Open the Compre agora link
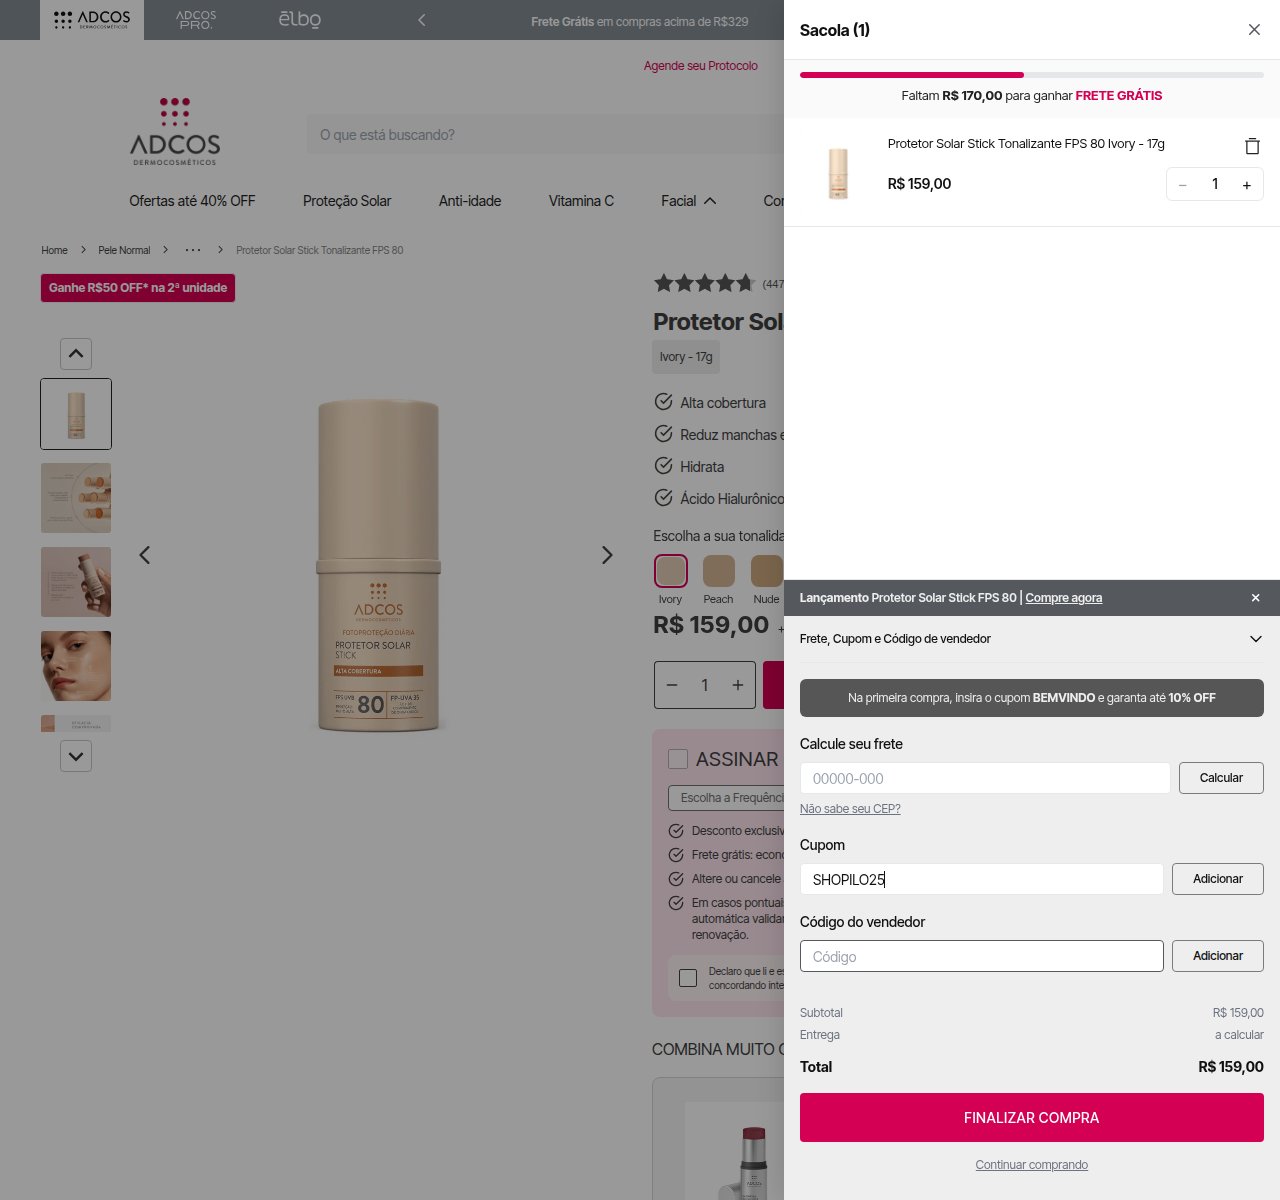 click(1064, 598)
